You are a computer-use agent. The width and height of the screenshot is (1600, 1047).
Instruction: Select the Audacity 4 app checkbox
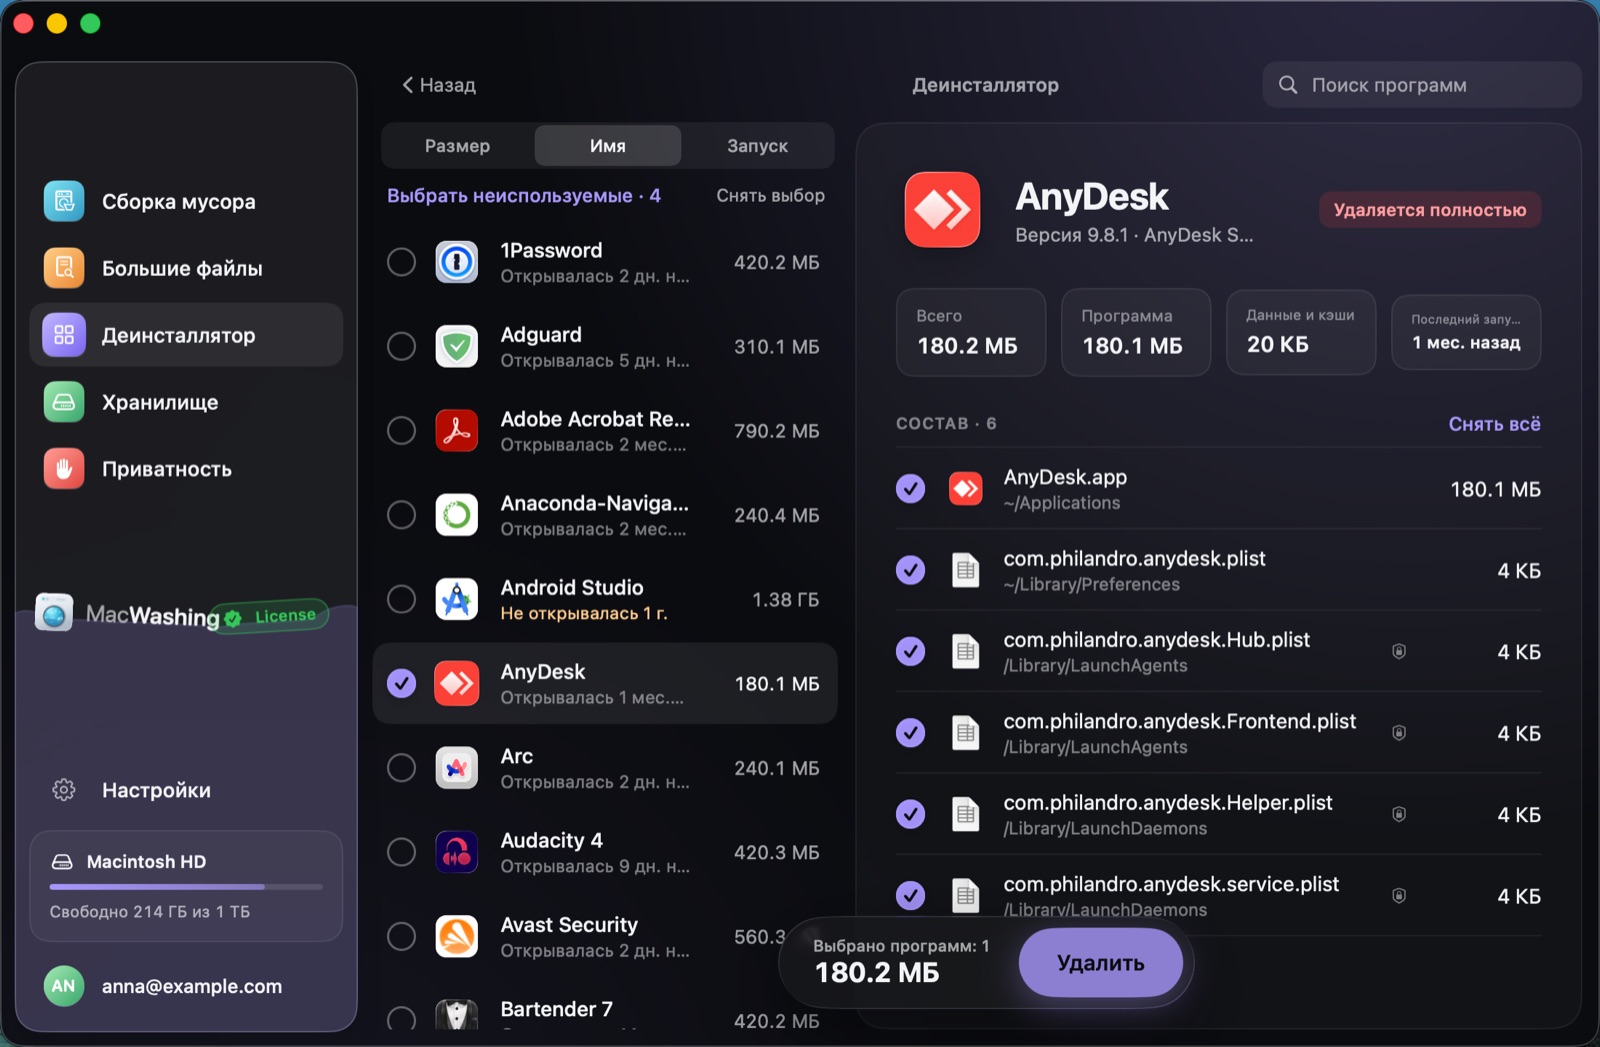pos(402,852)
